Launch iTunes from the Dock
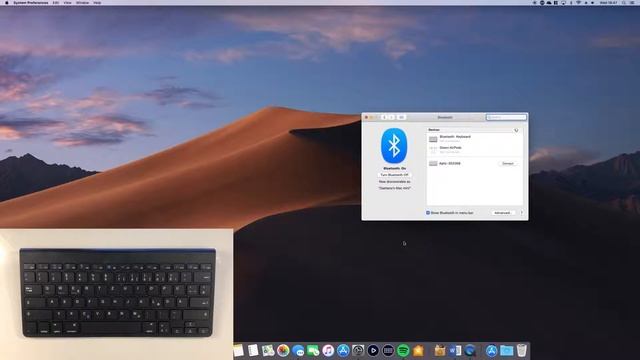The image size is (640, 360). point(328,351)
